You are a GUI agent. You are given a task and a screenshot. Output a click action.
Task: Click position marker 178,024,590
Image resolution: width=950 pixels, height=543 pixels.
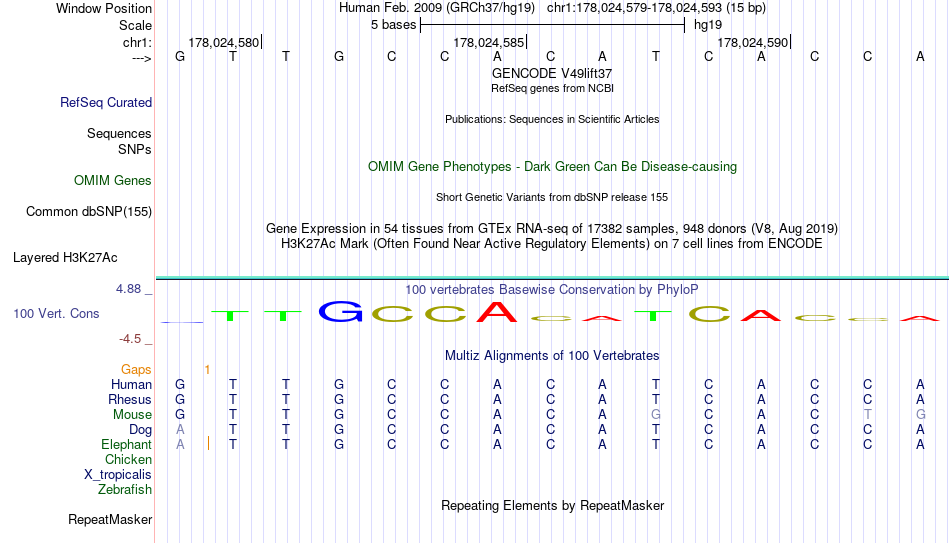[754, 42]
